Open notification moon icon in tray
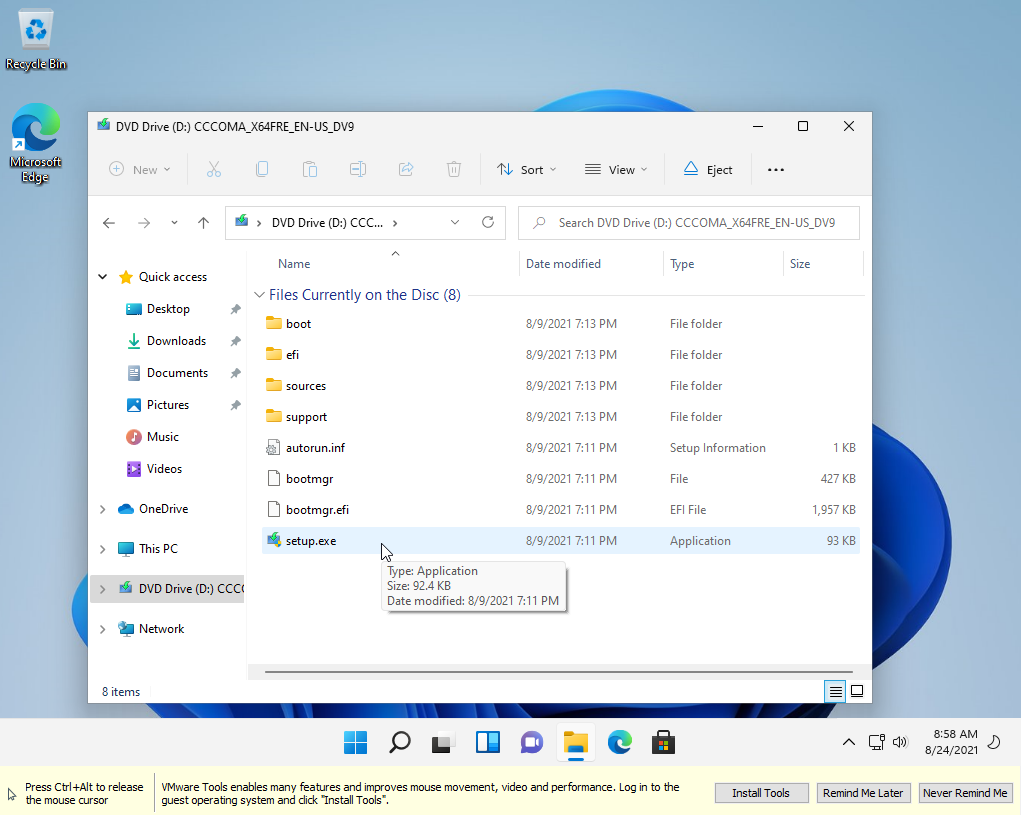Viewport: 1021px width, 815px height. click(x=994, y=741)
